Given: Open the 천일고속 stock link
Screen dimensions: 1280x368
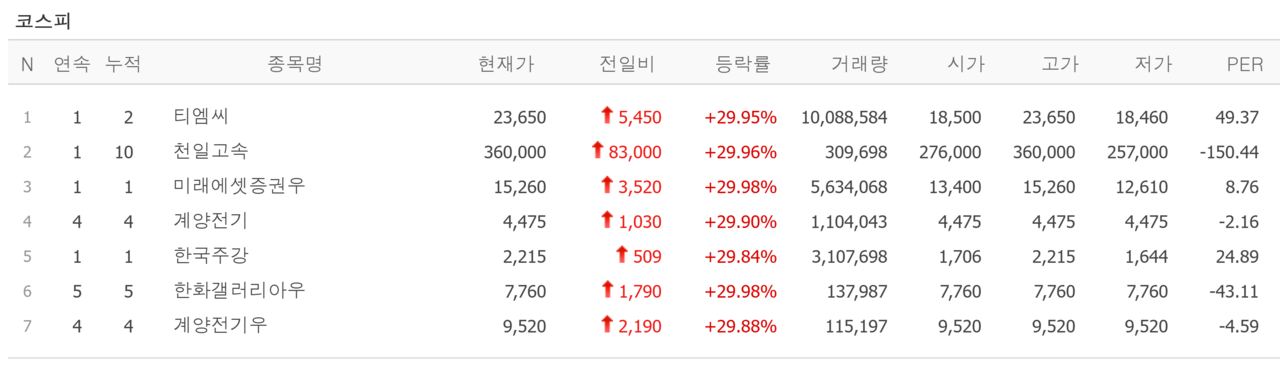Looking at the screenshot, I should click(210, 151).
